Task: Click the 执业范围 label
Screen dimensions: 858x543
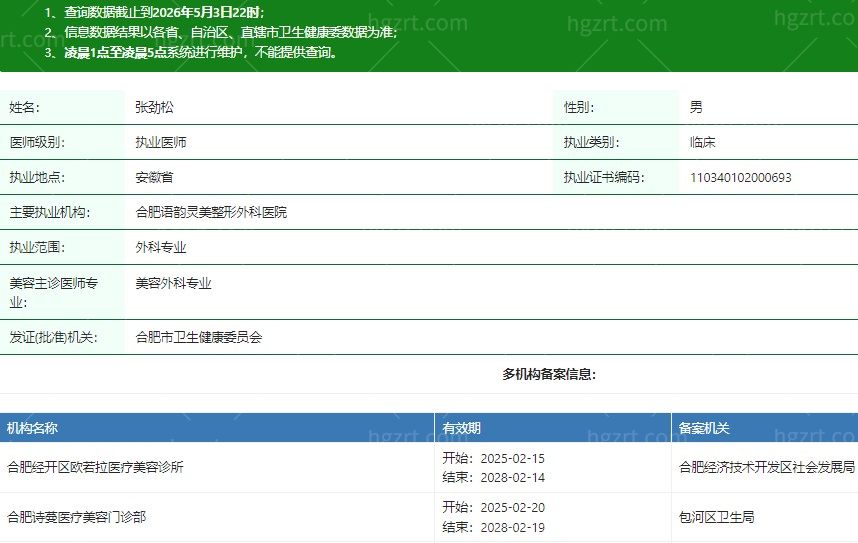Action: [x=37, y=247]
